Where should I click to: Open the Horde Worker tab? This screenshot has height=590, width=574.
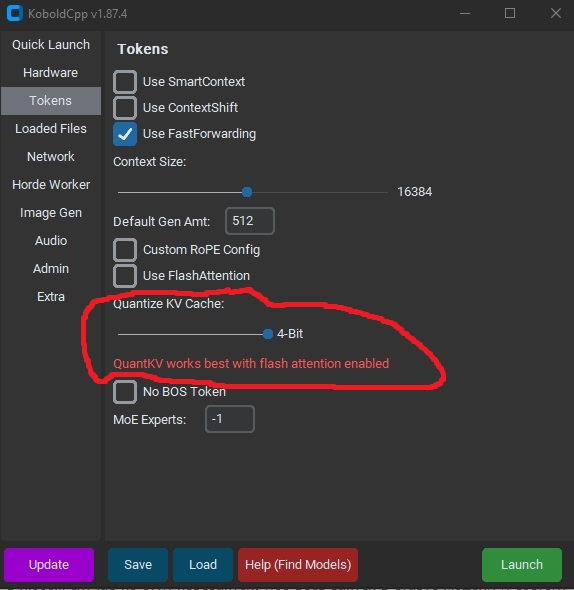[51, 185]
